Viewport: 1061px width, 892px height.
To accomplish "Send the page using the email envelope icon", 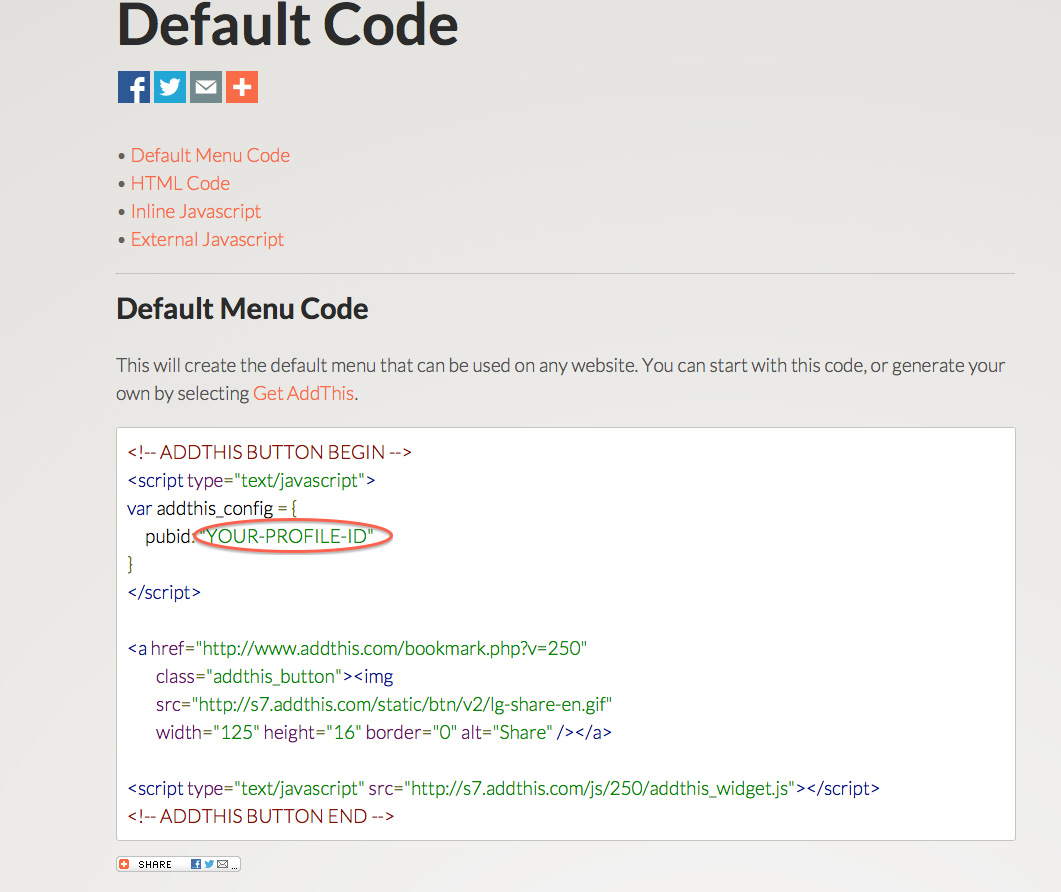I will 206,87.
